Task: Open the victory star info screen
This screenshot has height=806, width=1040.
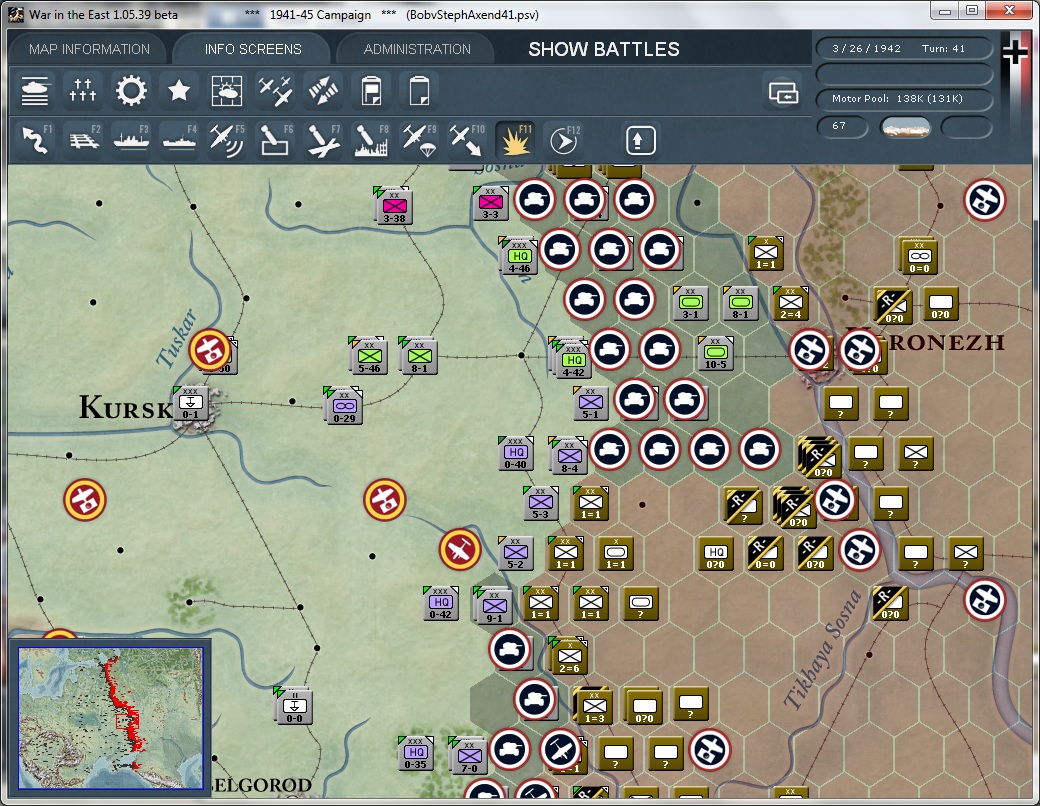Action: (178, 91)
